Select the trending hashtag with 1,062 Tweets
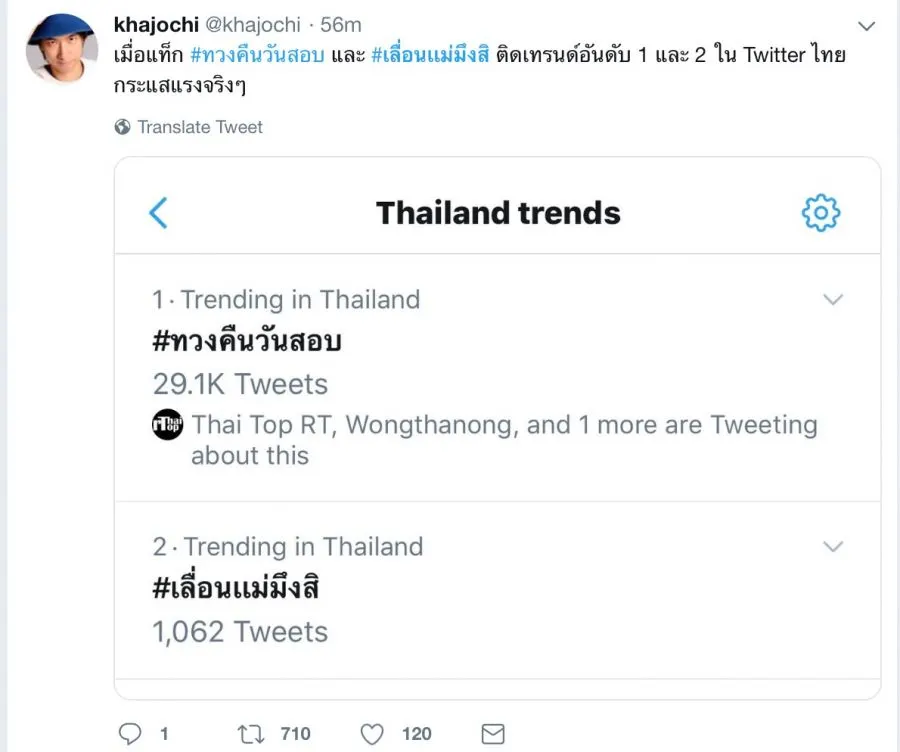This screenshot has height=752, width=900. click(x=235, y=589)
